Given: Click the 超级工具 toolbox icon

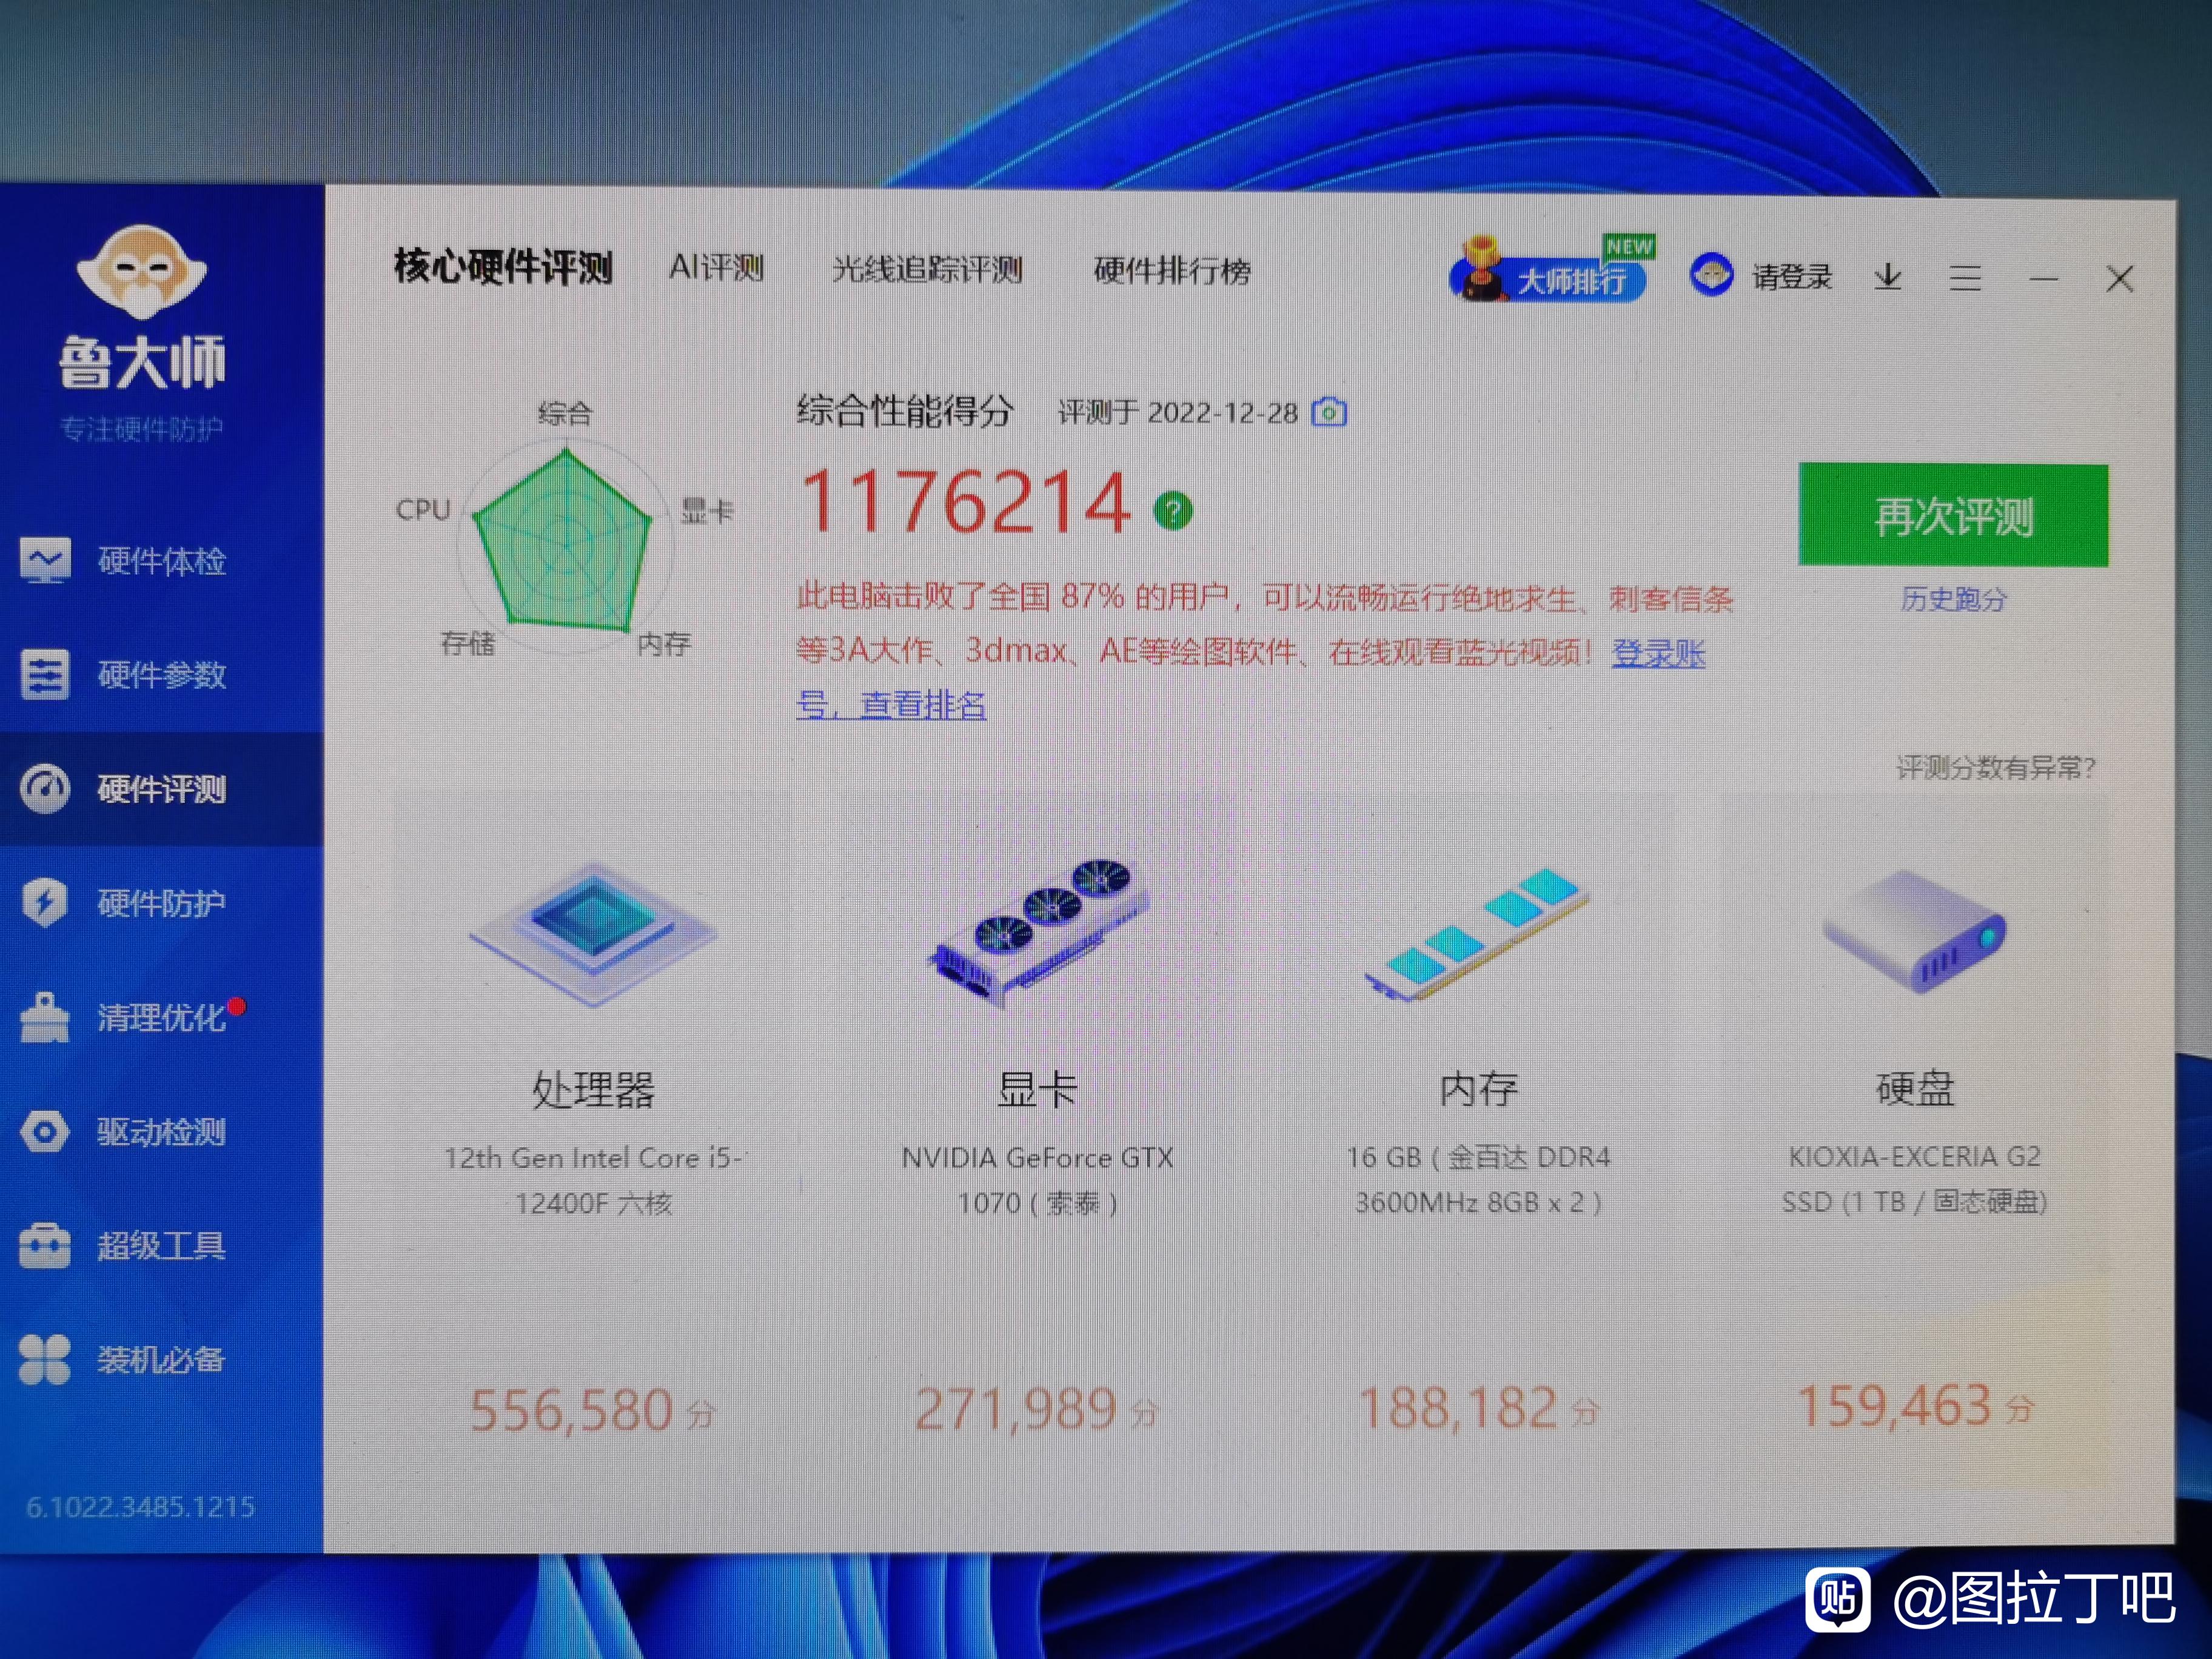Looking at the screenshot, I should click(x=45, y=1246).
